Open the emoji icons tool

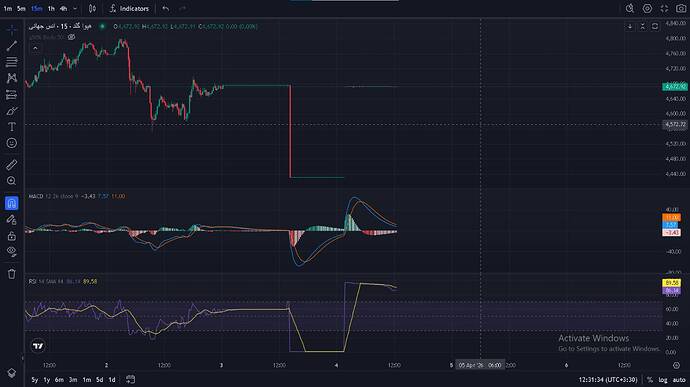(12, 143)
